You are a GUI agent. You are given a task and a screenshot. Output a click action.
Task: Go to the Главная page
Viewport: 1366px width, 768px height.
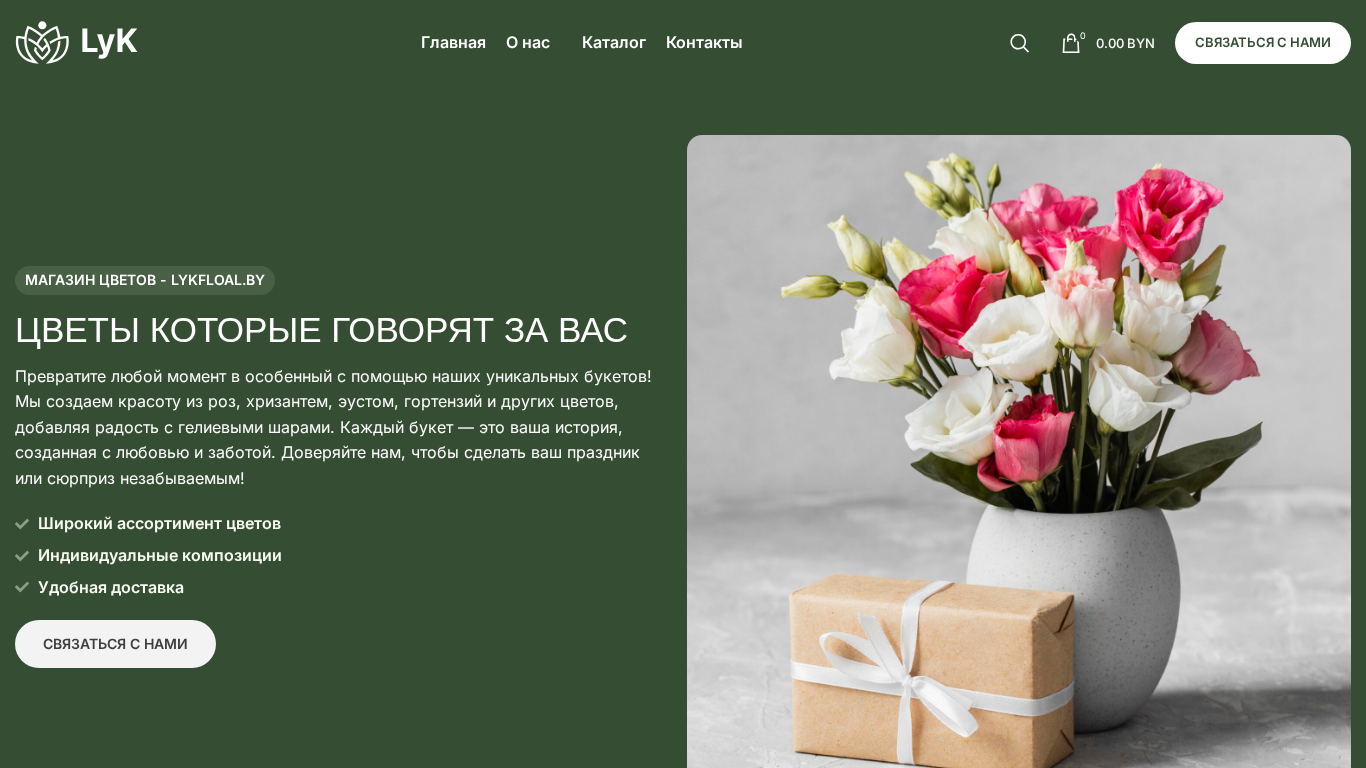click(453, 42)
